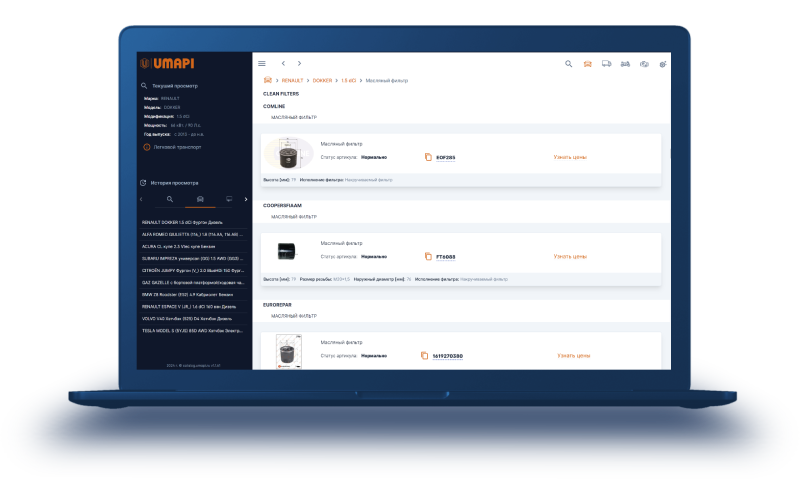The height and width of the screenshot is (479, 800).
Task: Open search via the top-right magnifier icon
Action: (x=568, y=64)
